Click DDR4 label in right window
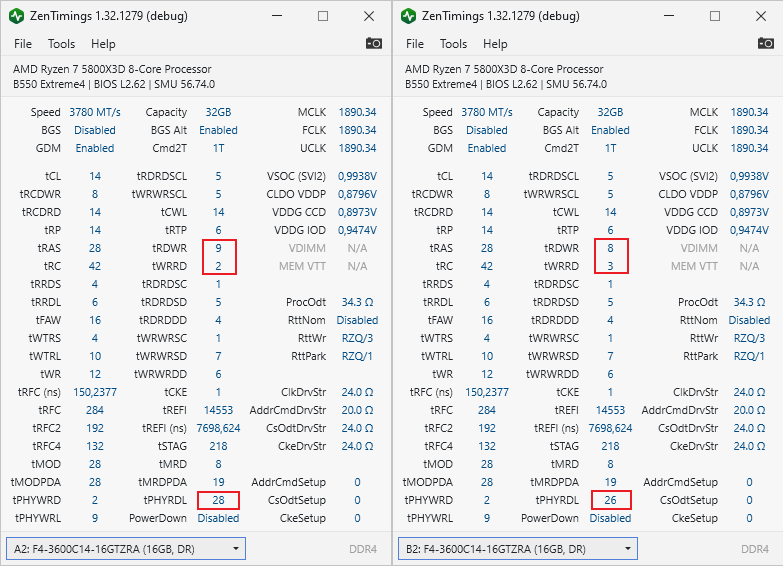The height and width of the screenshot is (566, 783). click(755, 549)
